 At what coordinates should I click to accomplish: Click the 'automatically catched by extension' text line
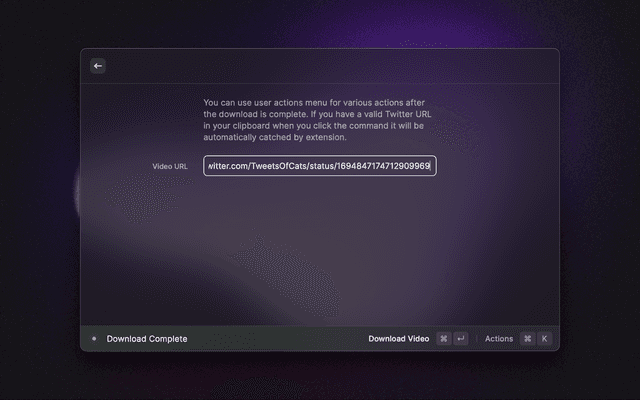coord(275,138)
